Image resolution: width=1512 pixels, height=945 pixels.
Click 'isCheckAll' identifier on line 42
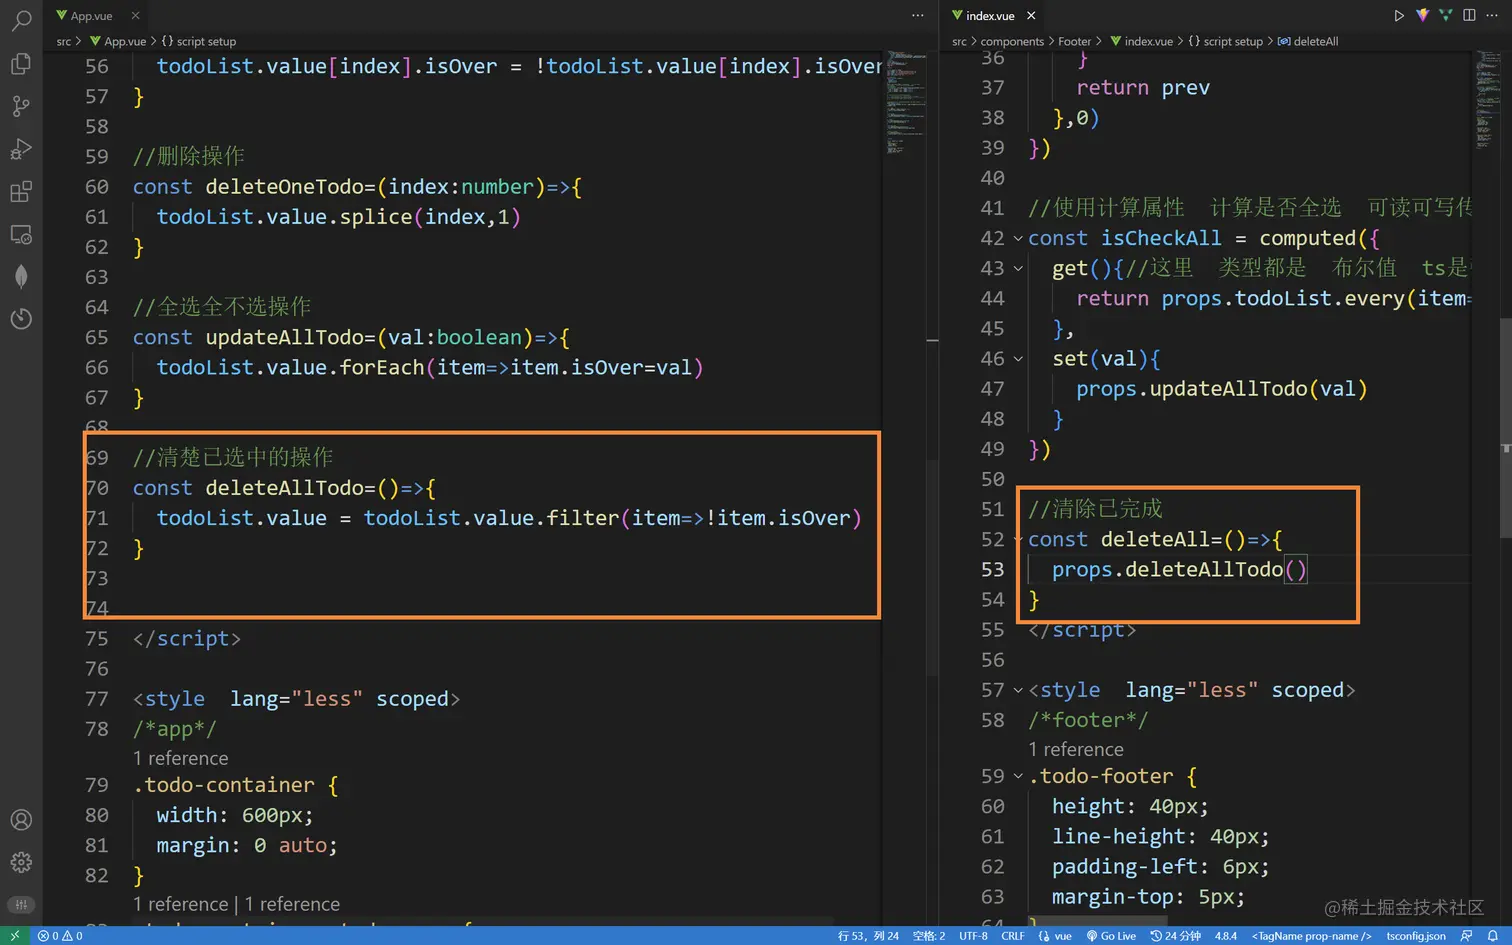(1161, 239)
